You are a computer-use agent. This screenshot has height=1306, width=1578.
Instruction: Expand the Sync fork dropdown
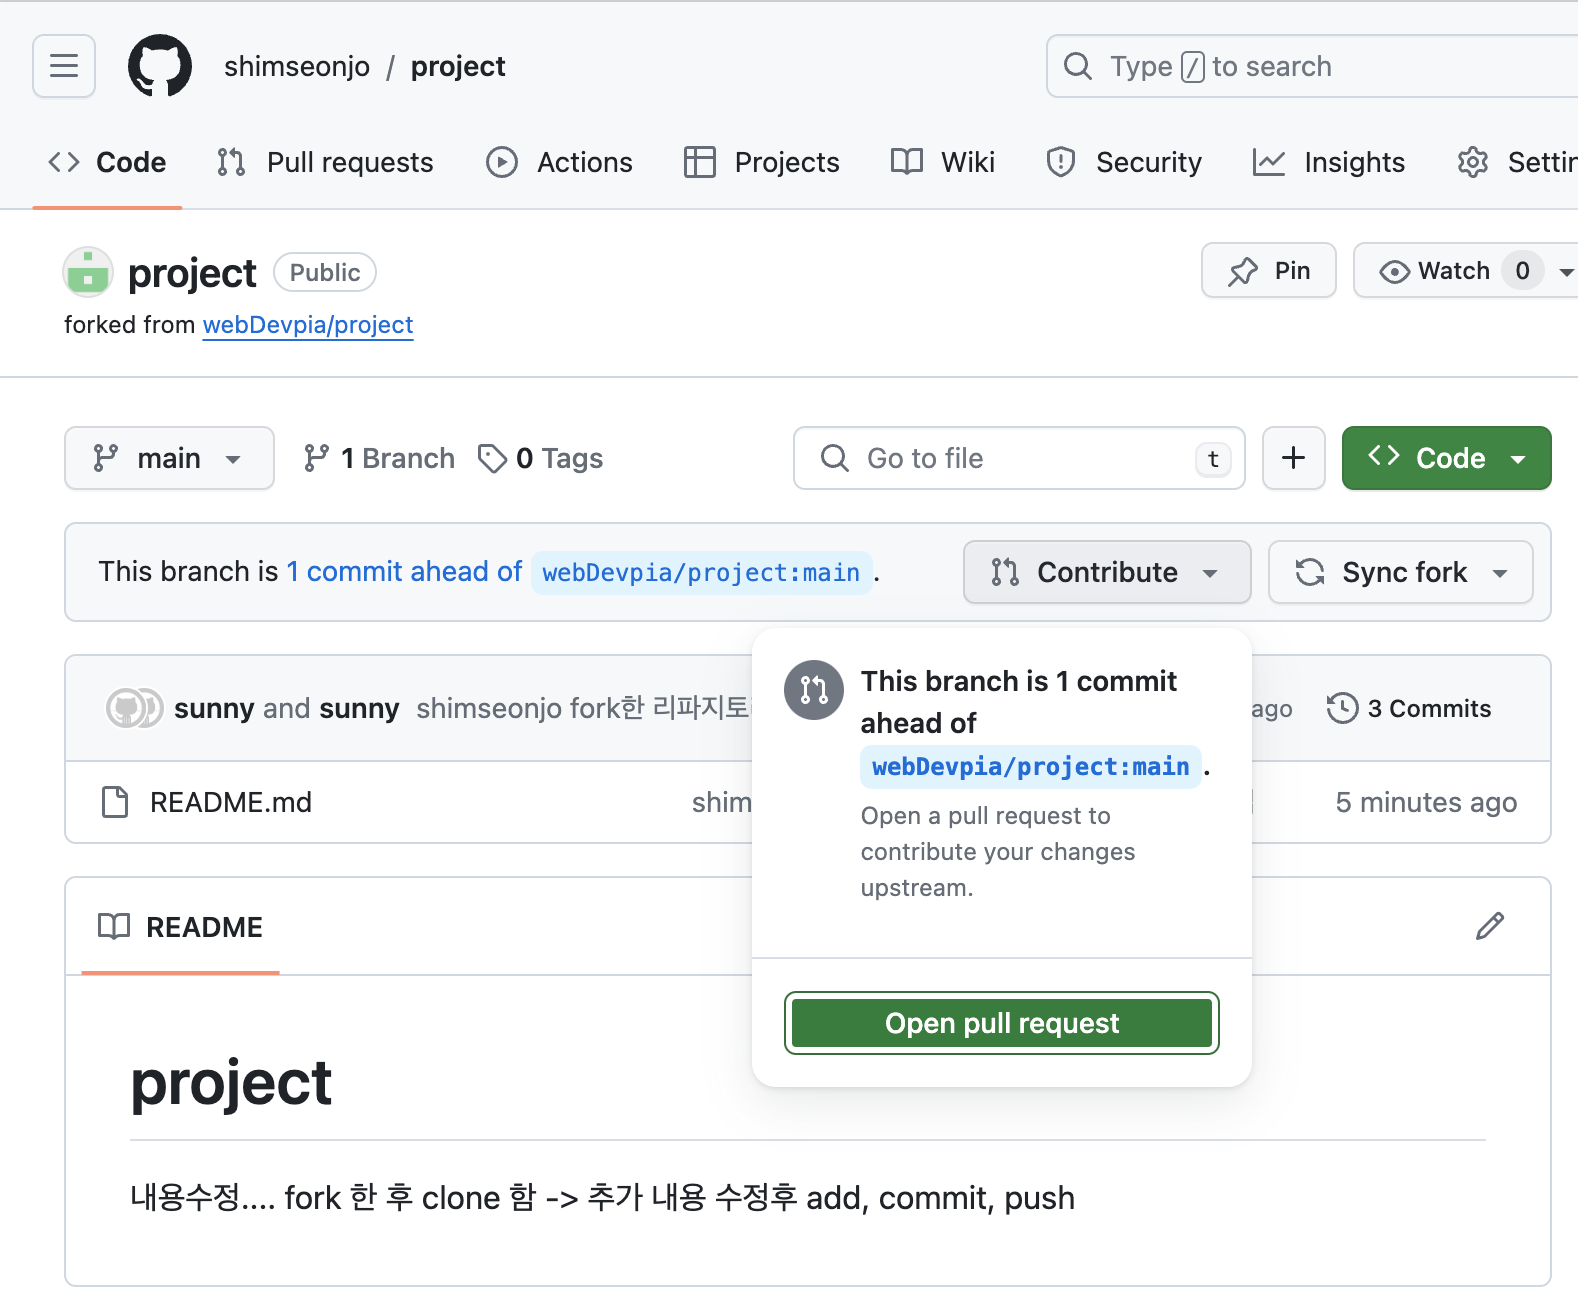point(1400,572)
